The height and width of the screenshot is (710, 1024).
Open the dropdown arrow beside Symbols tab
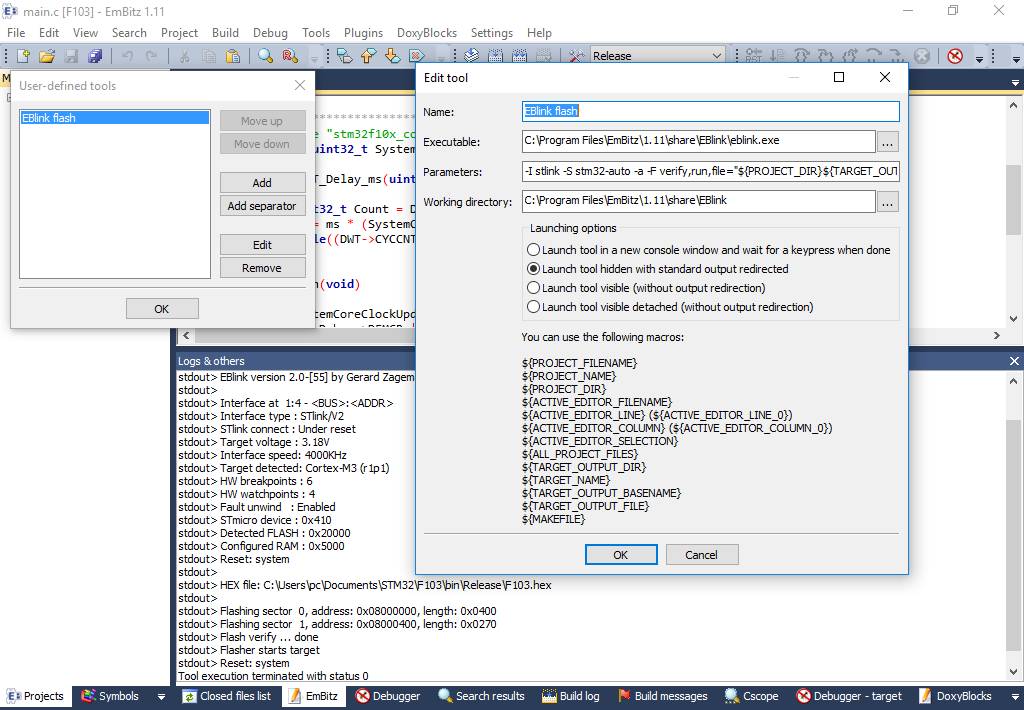[x=161, y=697]
